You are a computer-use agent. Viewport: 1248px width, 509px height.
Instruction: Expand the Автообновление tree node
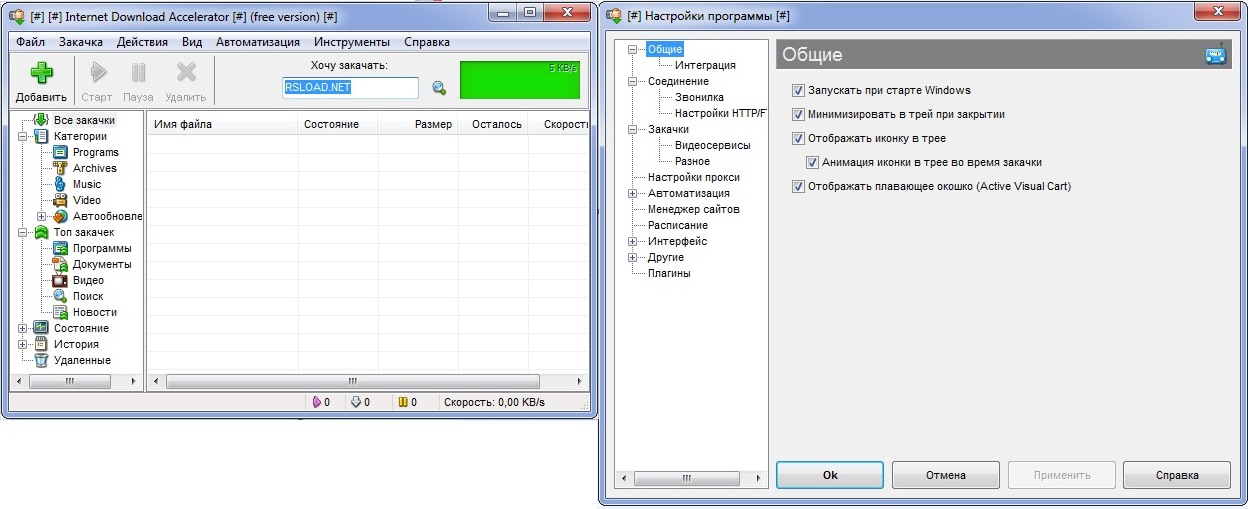(42, 216)
